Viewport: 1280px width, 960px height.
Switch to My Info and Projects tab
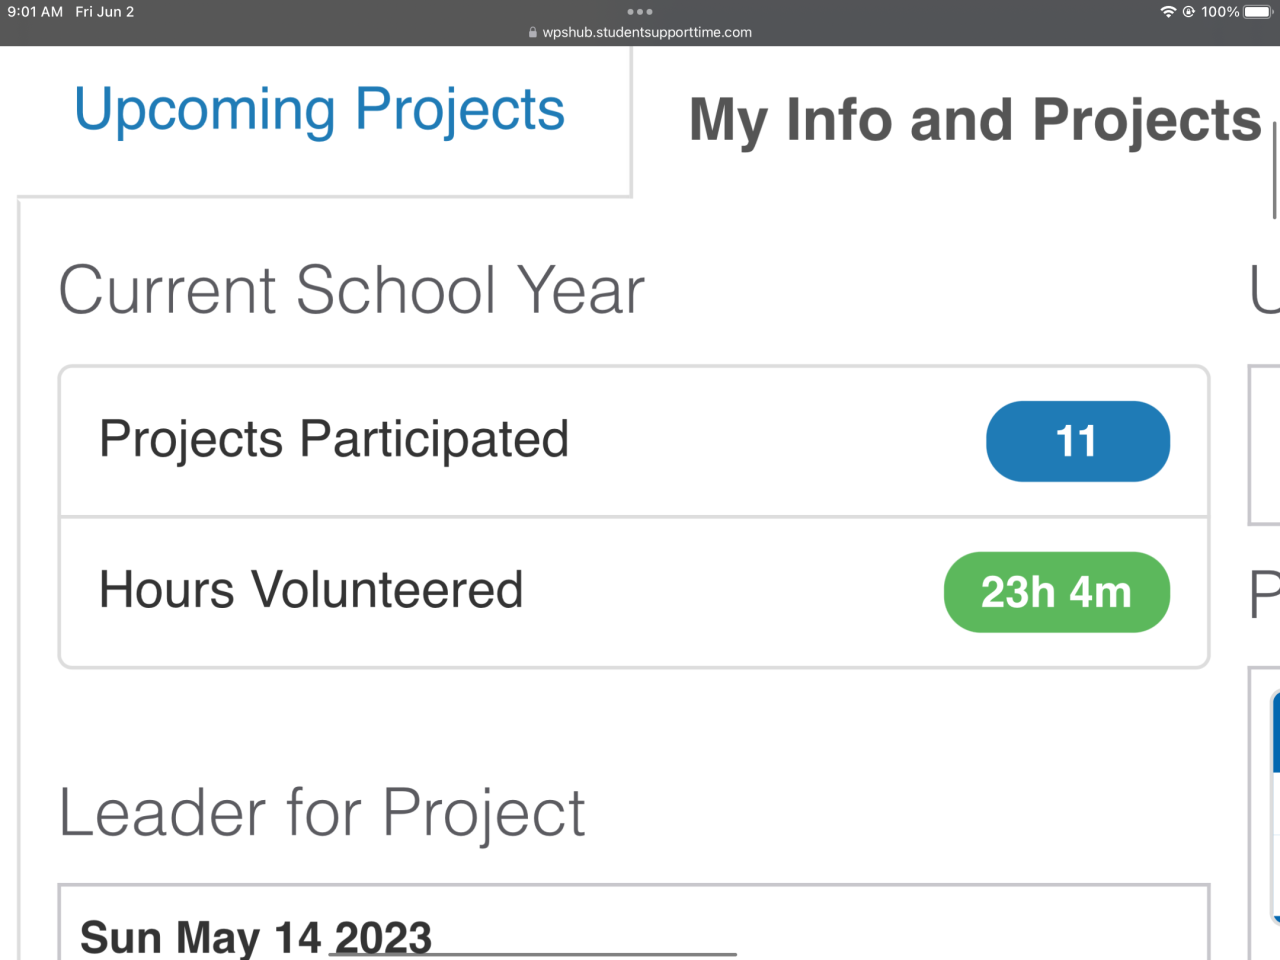[x=975, y=120]
